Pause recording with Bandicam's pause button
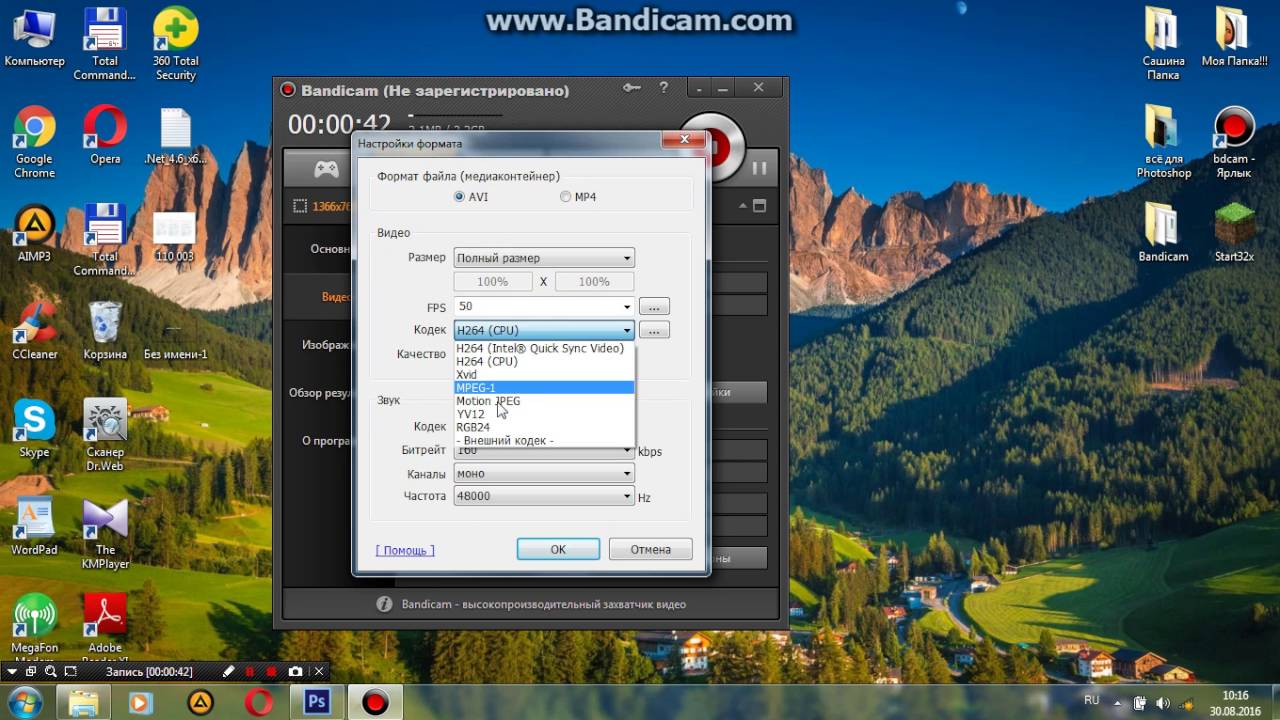1280x720 pixels. tap(759, 168)
